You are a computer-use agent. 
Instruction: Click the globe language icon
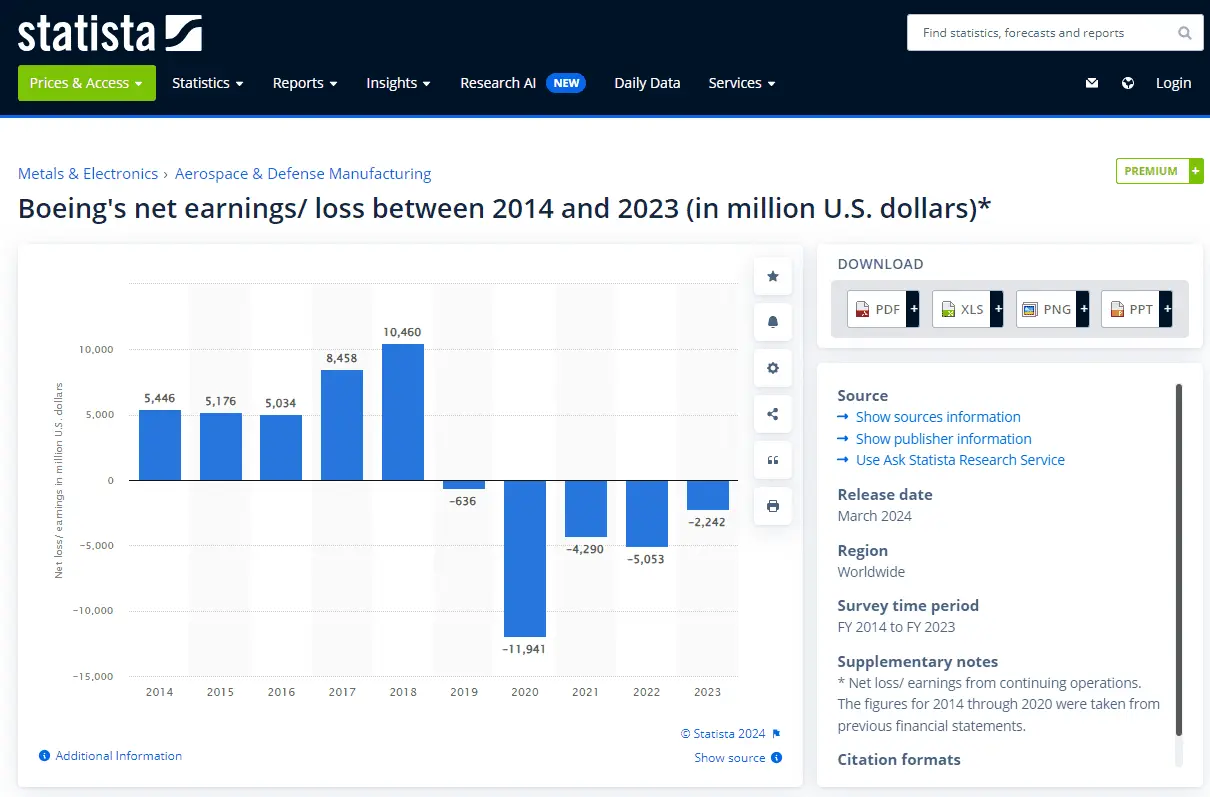click(1128, 83)
